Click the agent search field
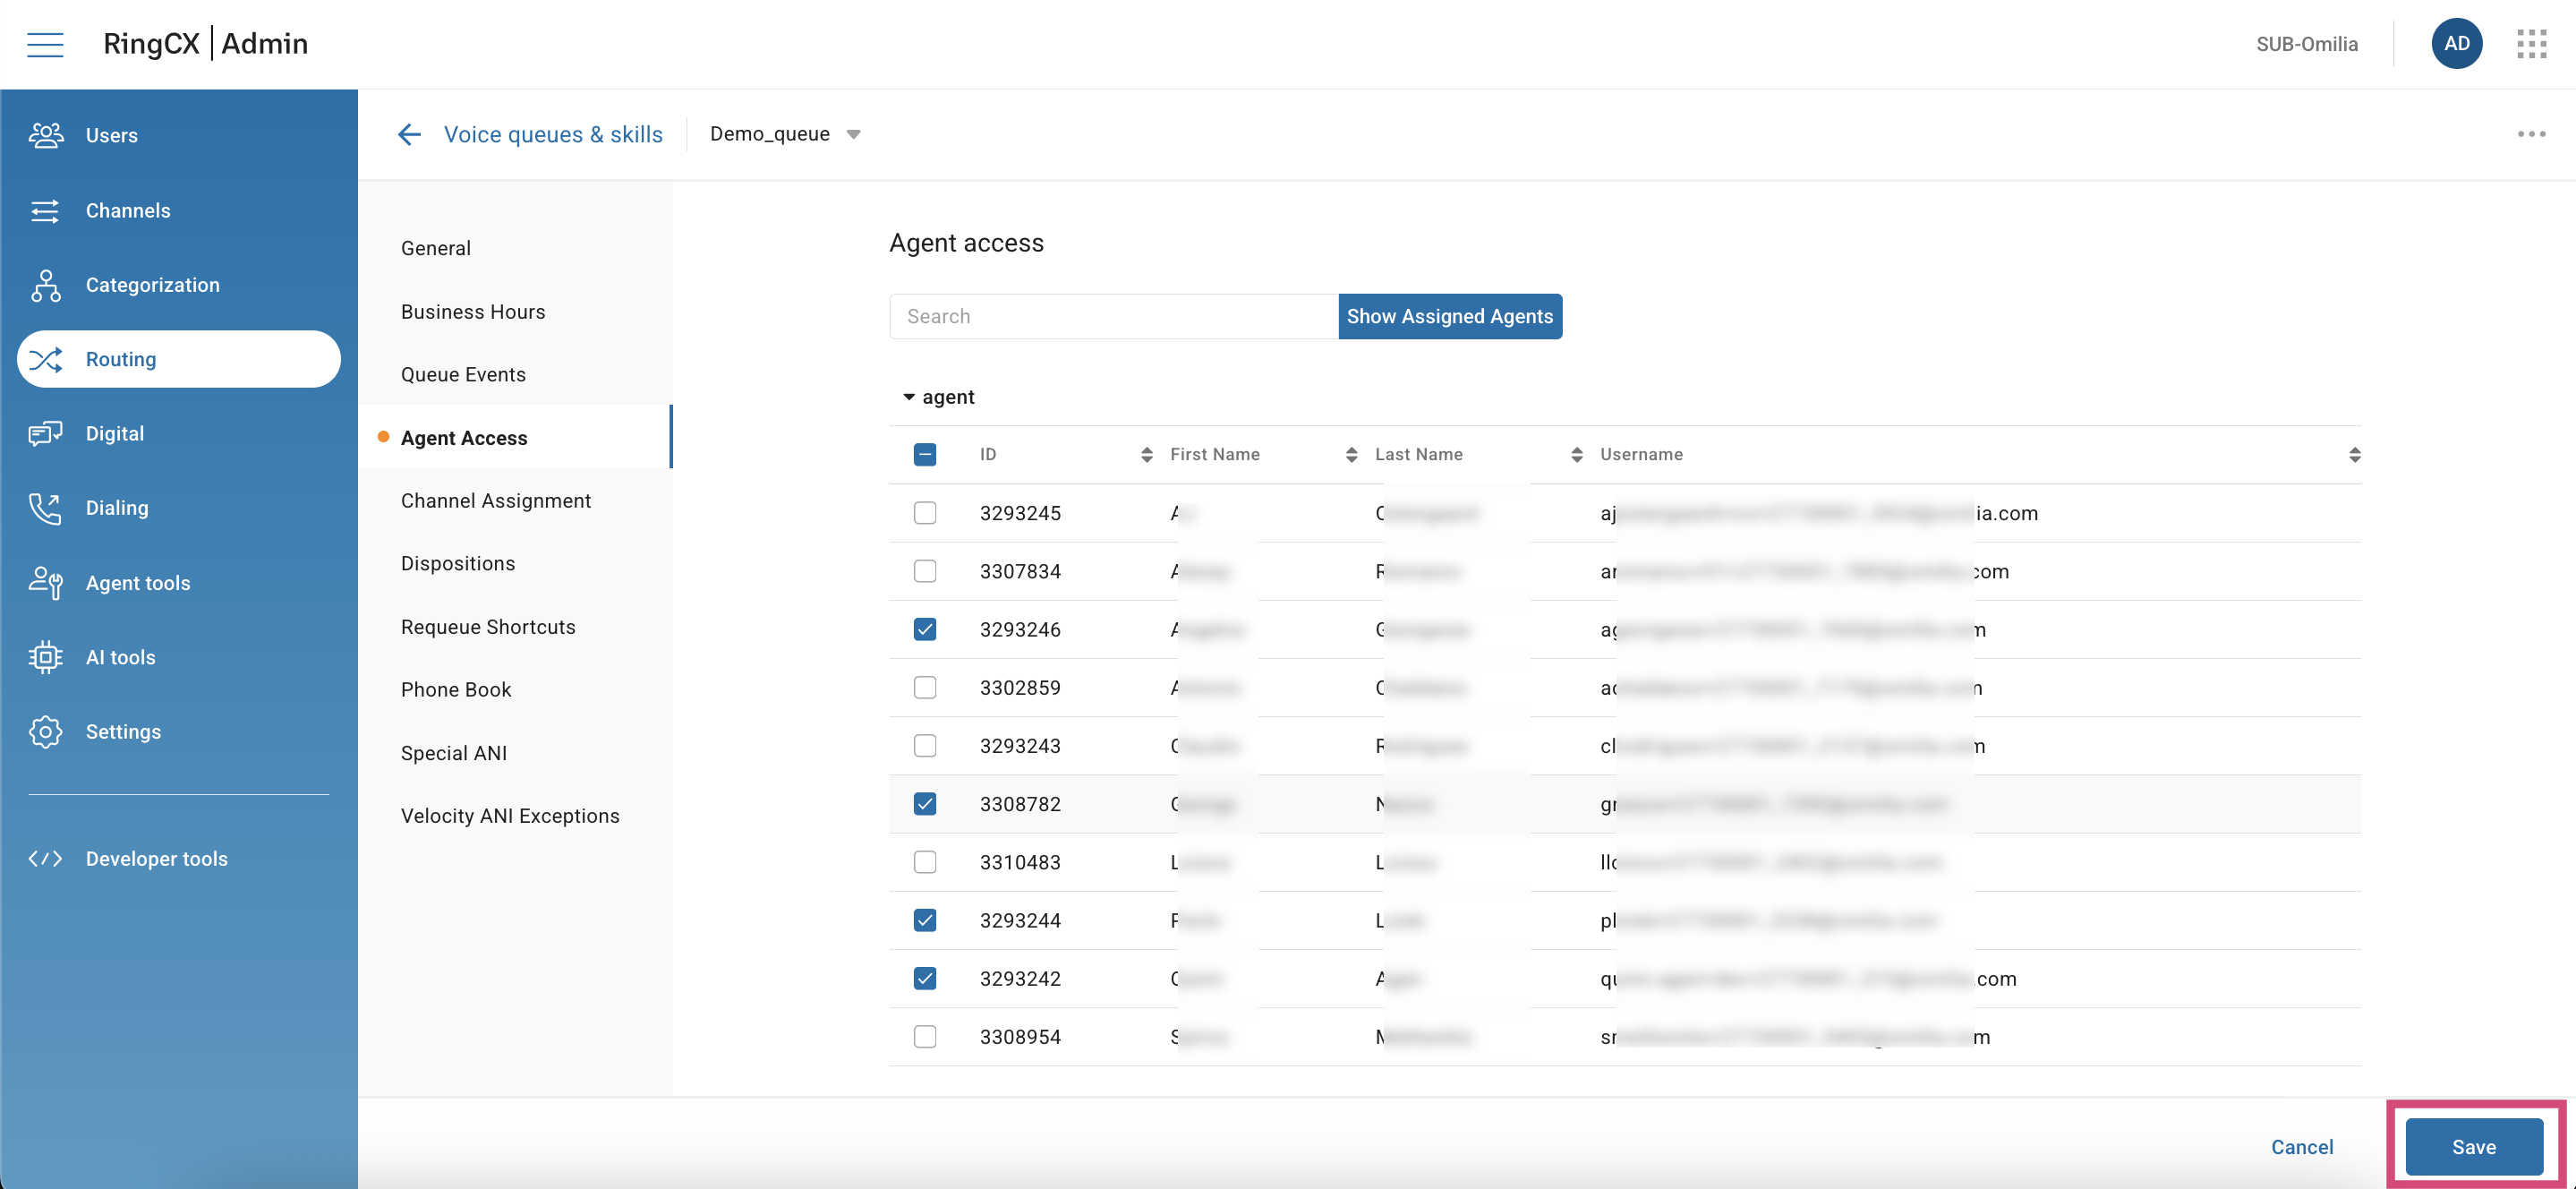 tap(1112, 316)
